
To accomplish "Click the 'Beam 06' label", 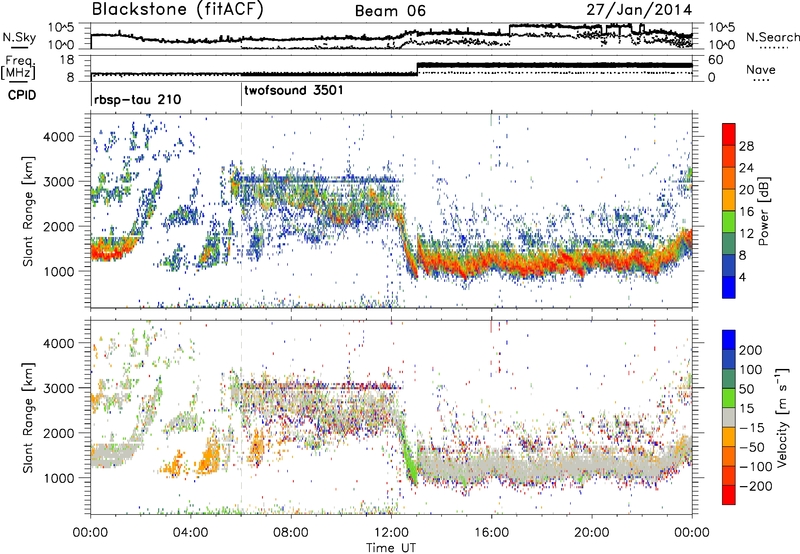I will [x=390, y=11].
